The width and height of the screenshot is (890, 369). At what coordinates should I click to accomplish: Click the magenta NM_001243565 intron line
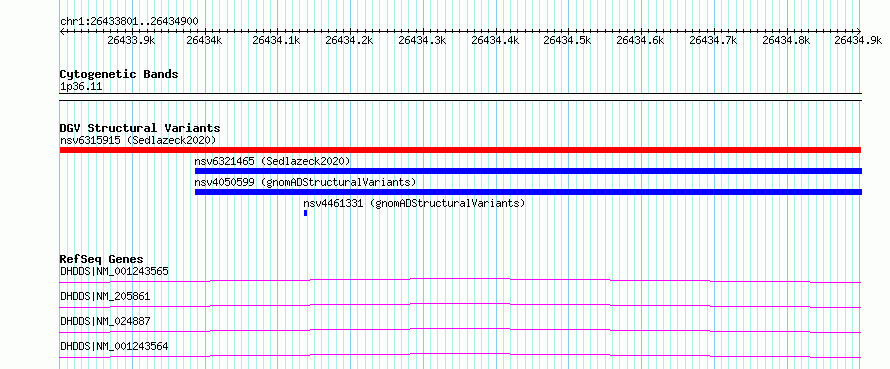(x=460, y=279)
